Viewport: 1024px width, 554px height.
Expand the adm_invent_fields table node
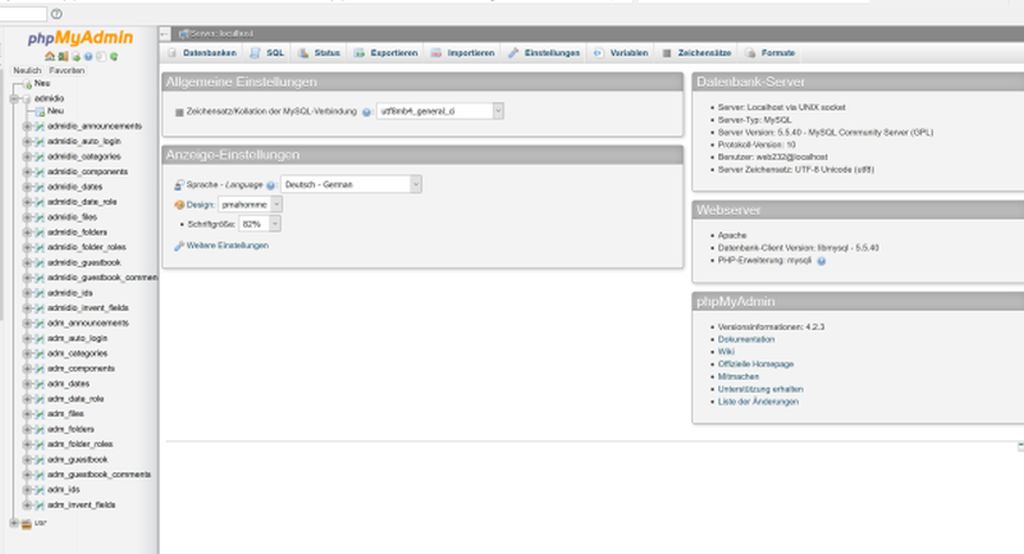(27, 505)
